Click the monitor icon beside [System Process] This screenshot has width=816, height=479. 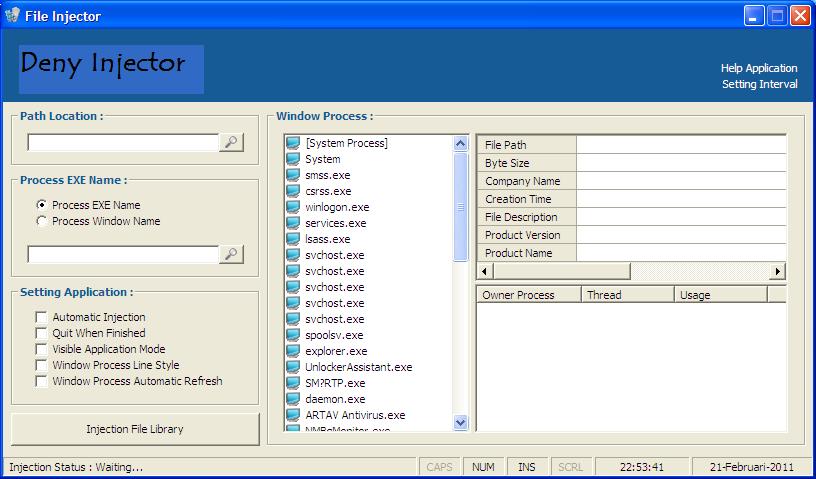pos(293,143)
